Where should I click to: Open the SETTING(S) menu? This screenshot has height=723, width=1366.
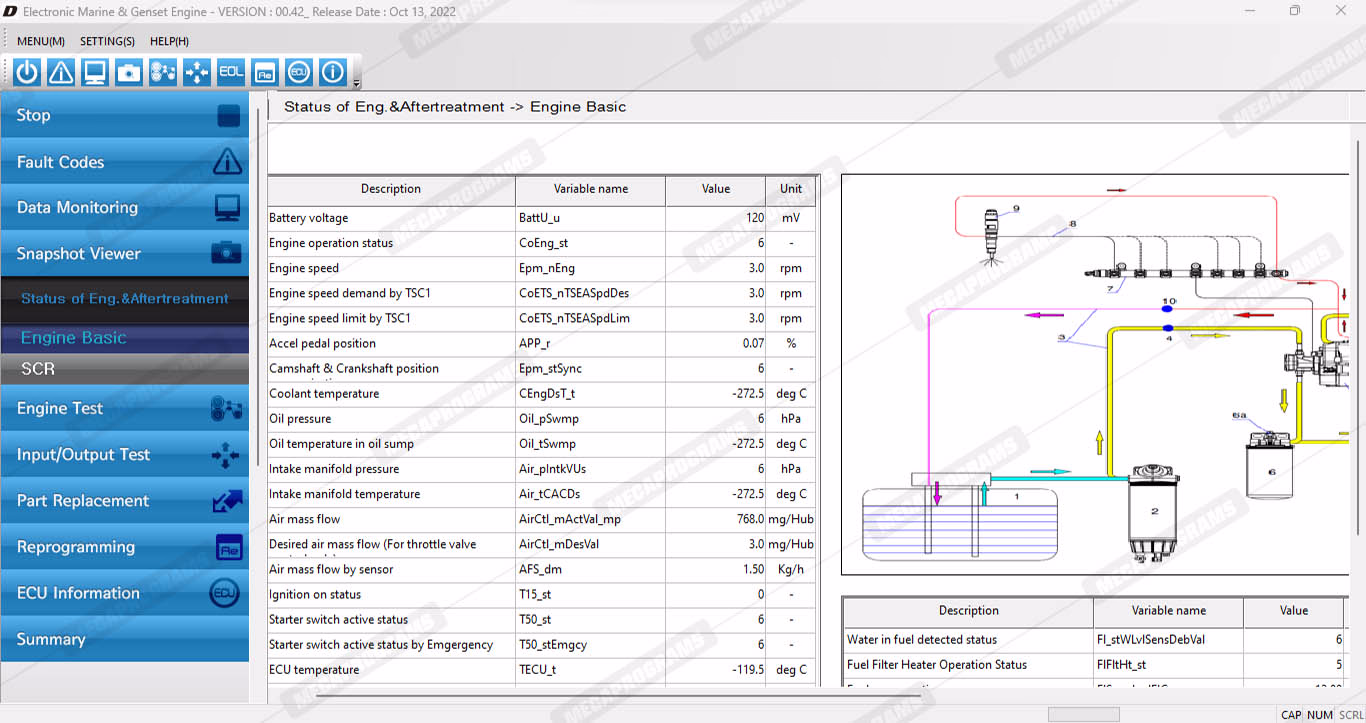pos(107,41)
